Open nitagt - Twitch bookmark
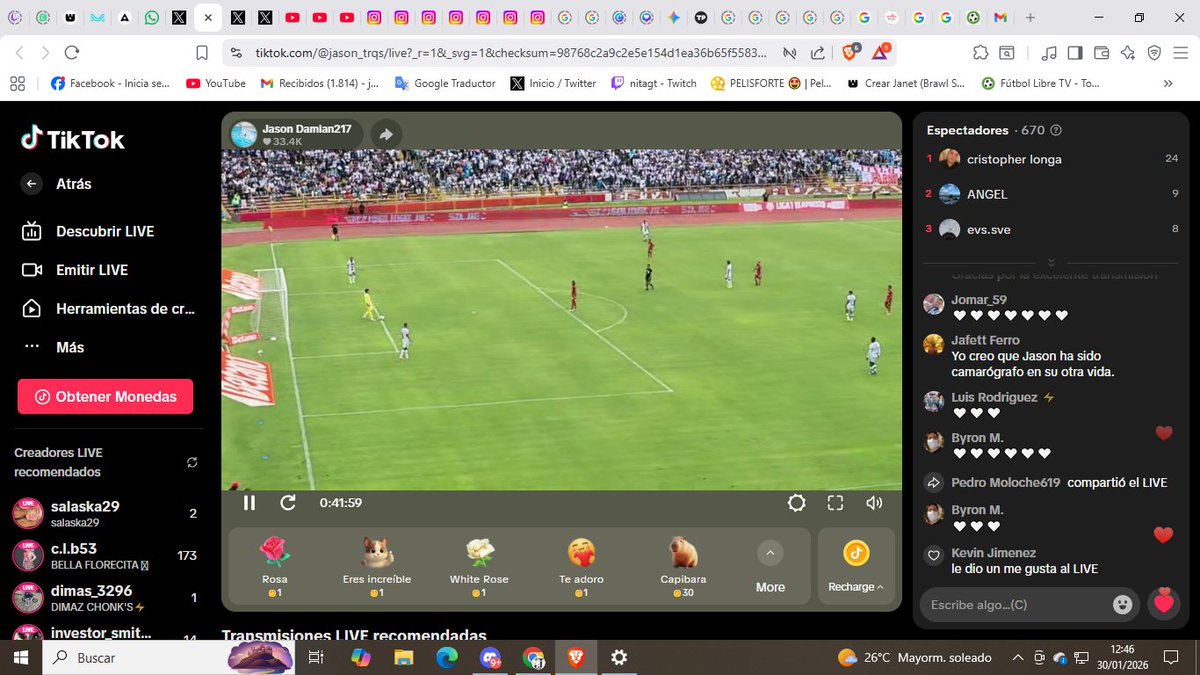Screen dimensions: 1200x675 coord(653,84)
